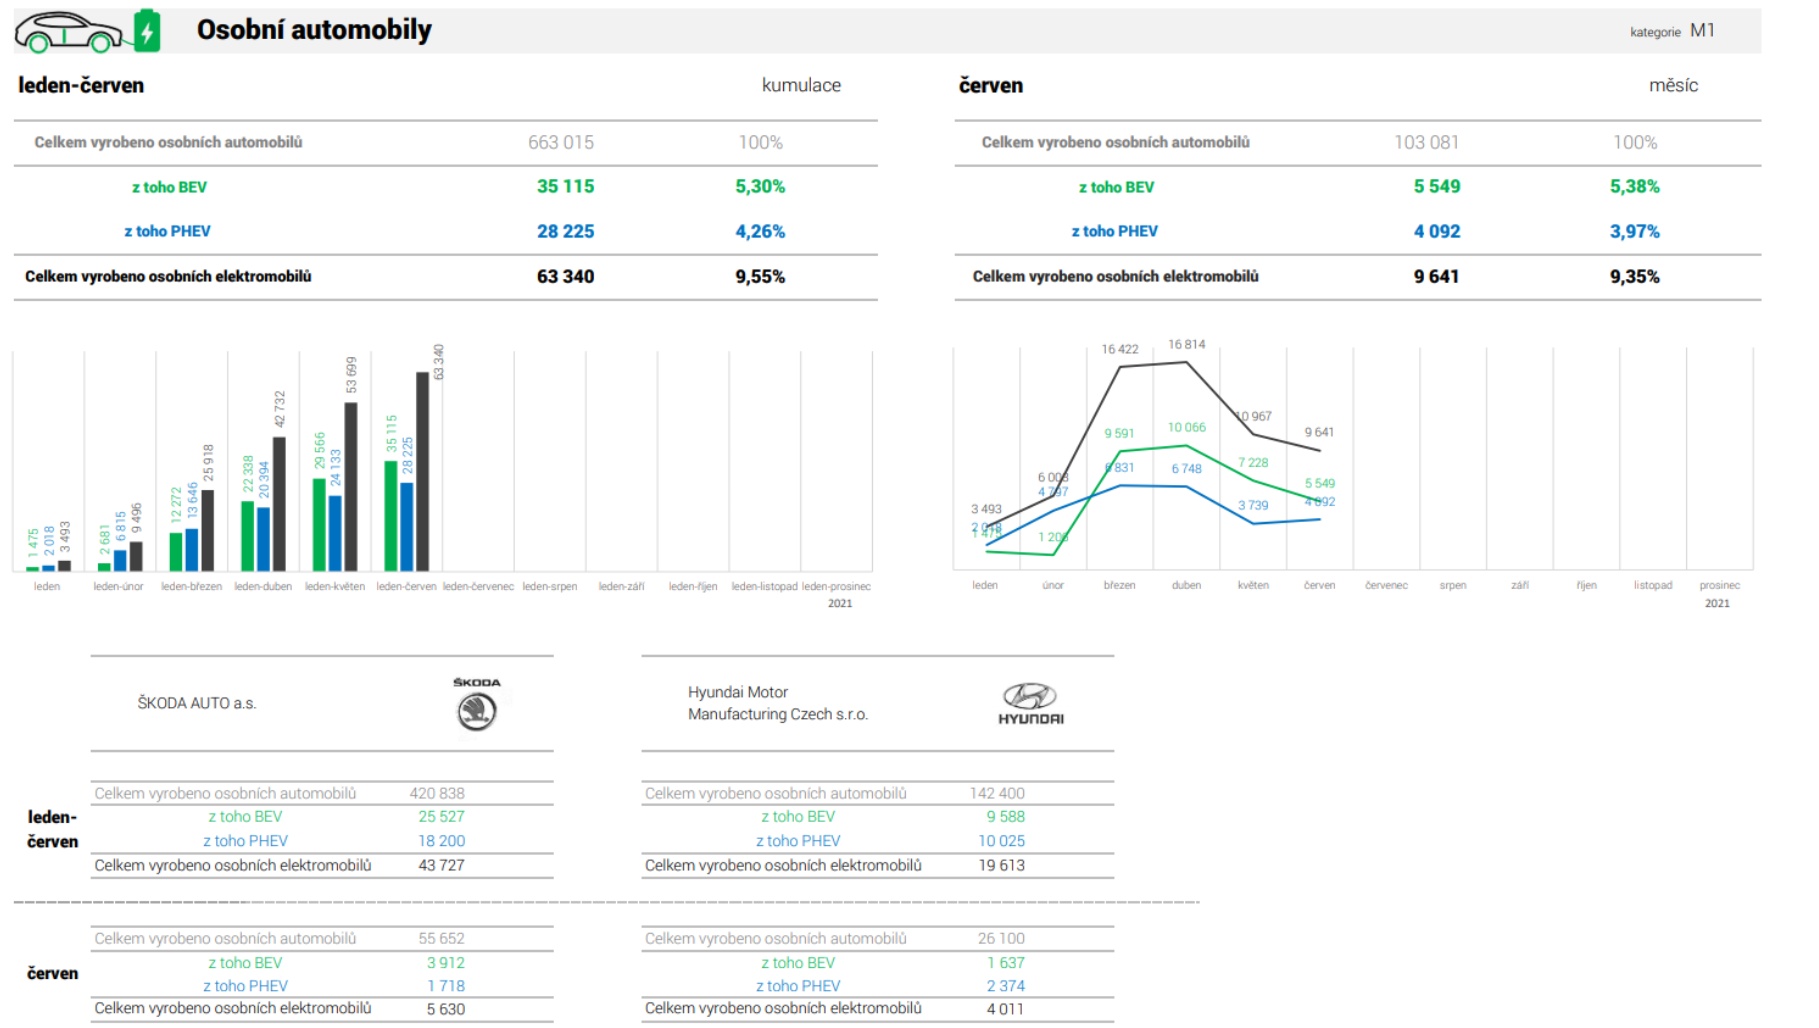Click the 'kategorie M1' label
This screenshot has width=1819, height=1028.
[x=1672, y=31]
